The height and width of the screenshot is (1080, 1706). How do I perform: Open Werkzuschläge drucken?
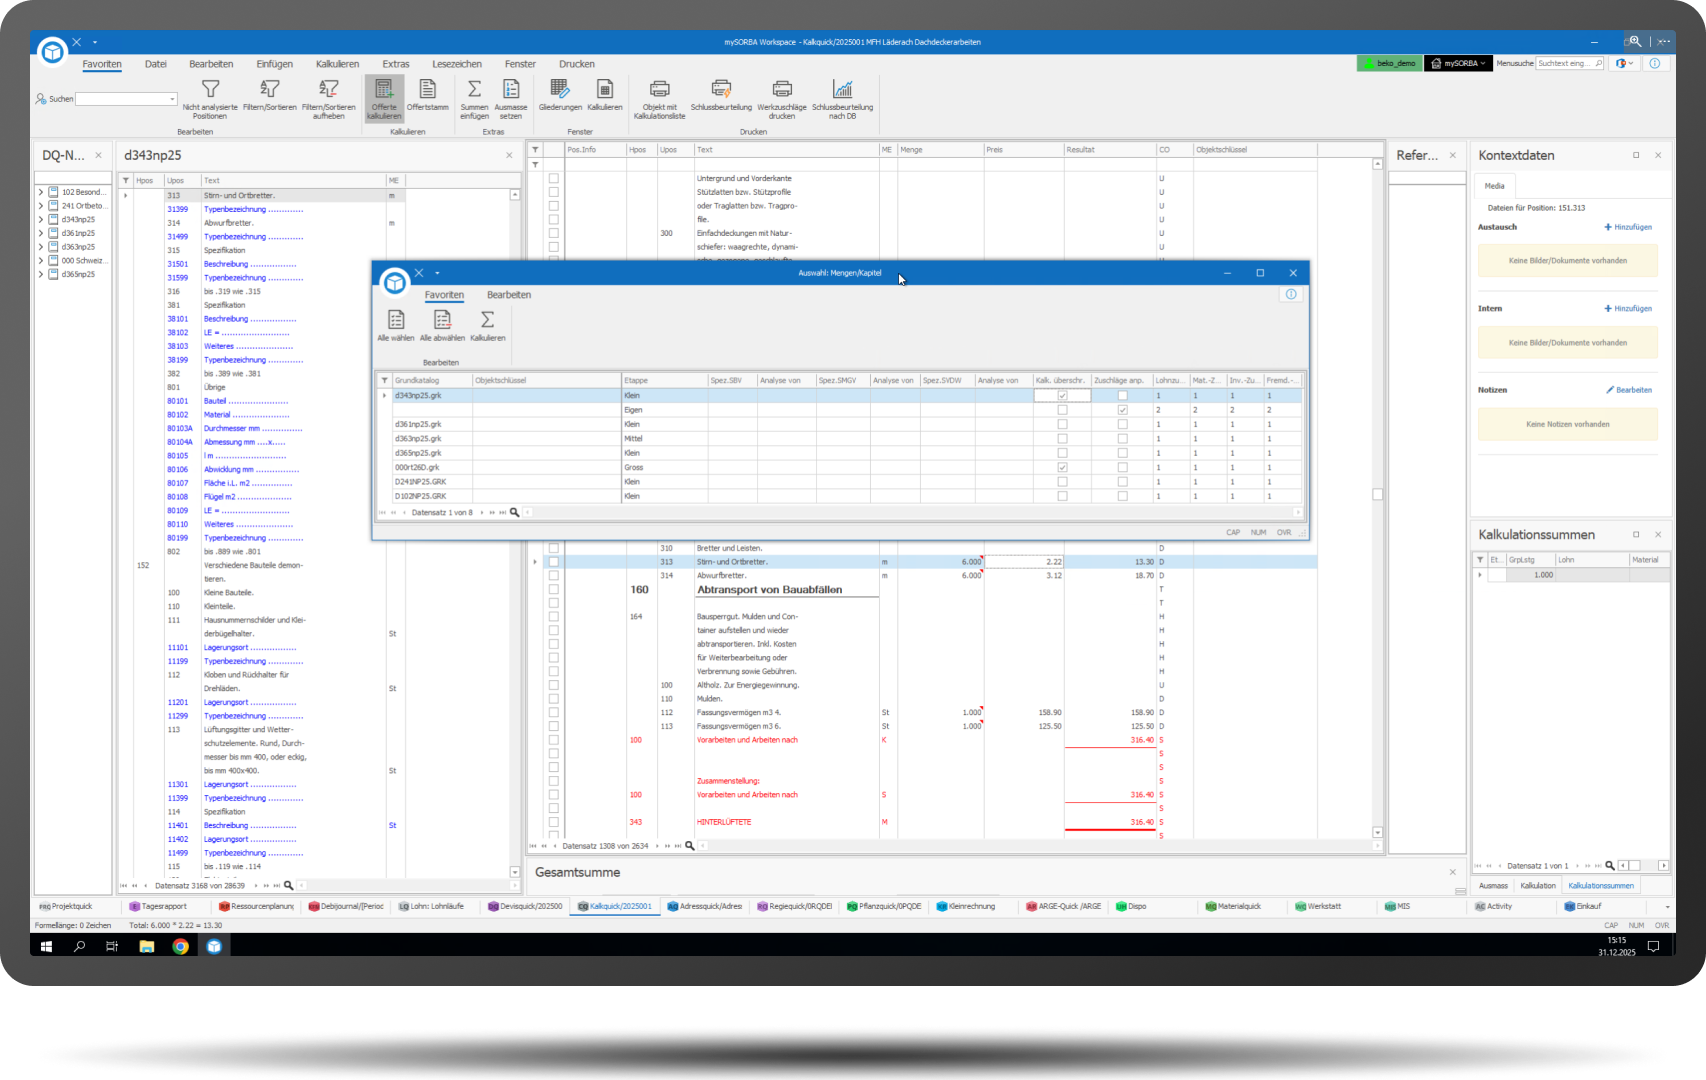(x=782, y=91)
